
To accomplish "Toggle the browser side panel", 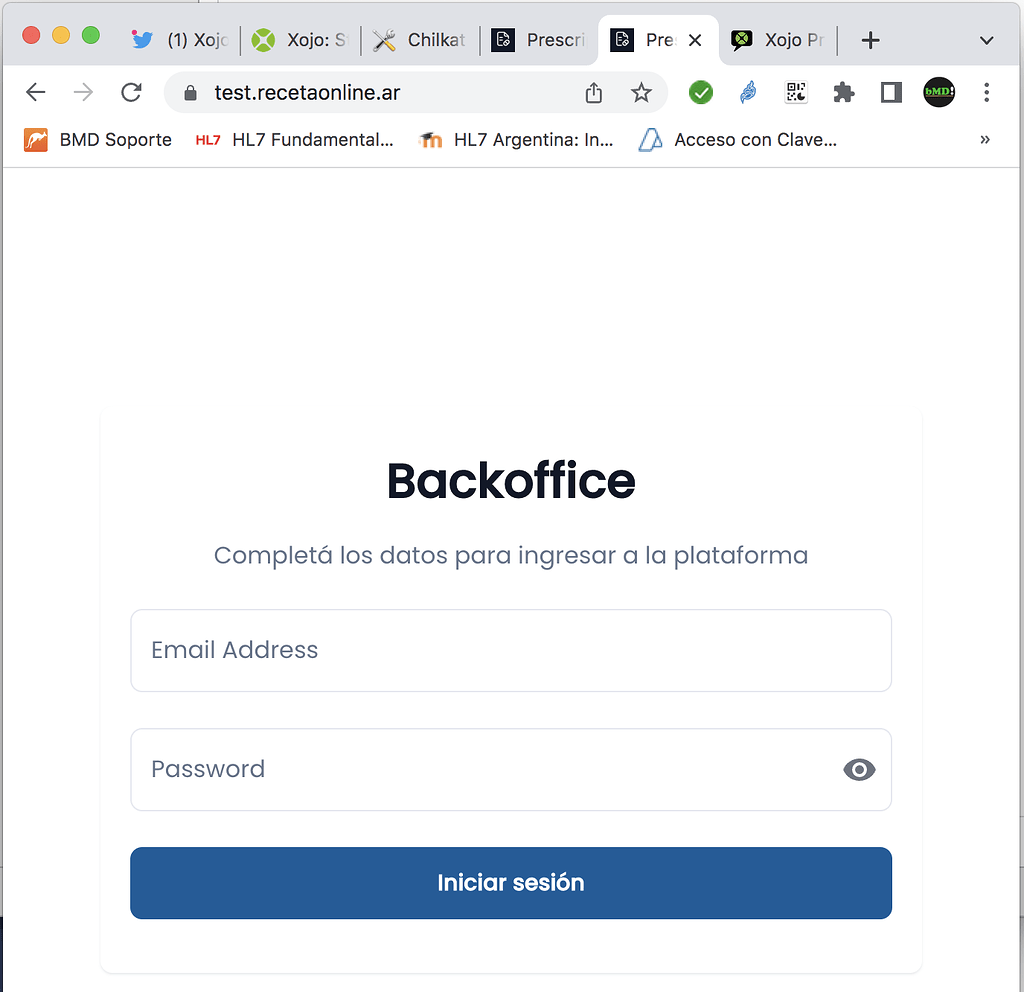I will [891, 93].
